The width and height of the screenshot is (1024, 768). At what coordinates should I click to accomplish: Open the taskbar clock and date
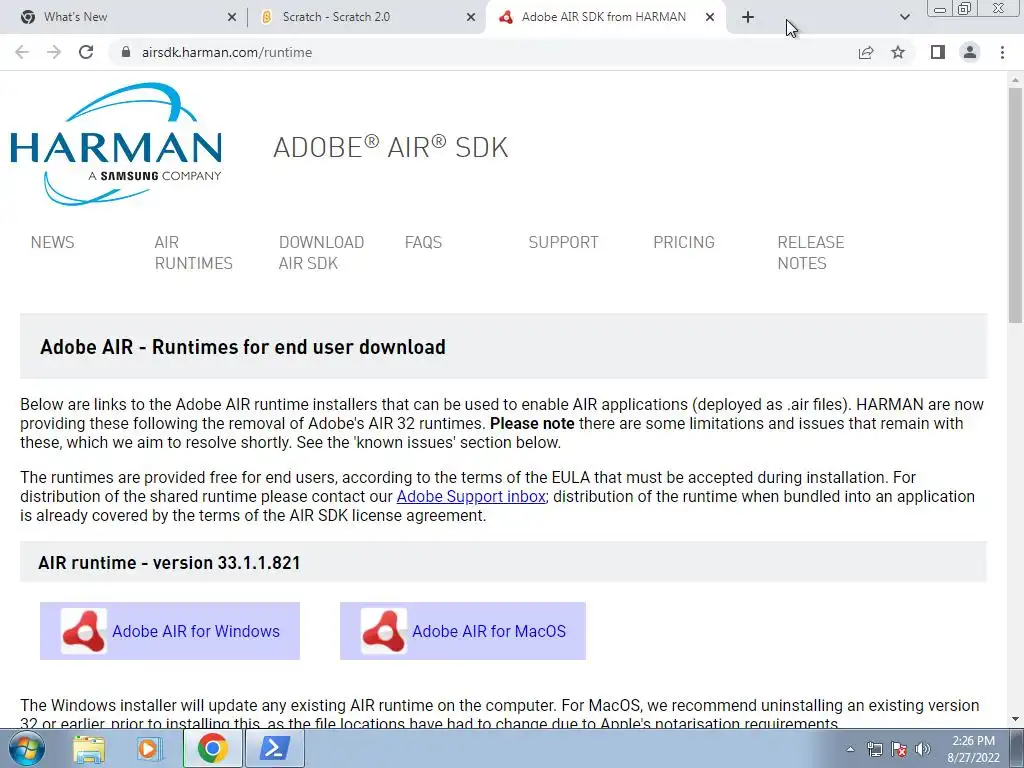point(973,749)
